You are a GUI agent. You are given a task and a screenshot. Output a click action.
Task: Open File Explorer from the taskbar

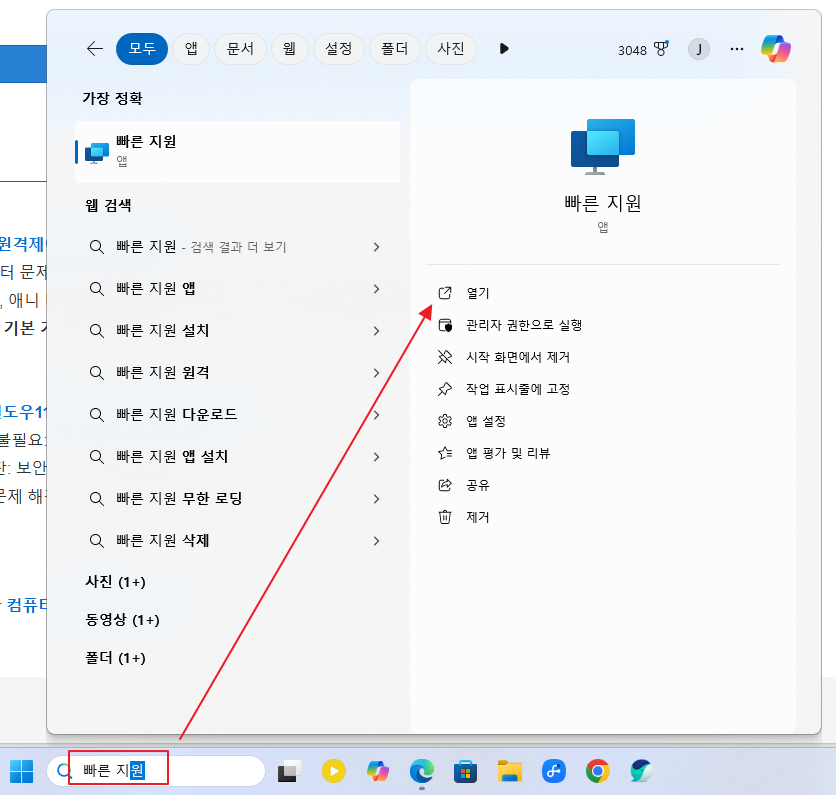click(509, 771)
